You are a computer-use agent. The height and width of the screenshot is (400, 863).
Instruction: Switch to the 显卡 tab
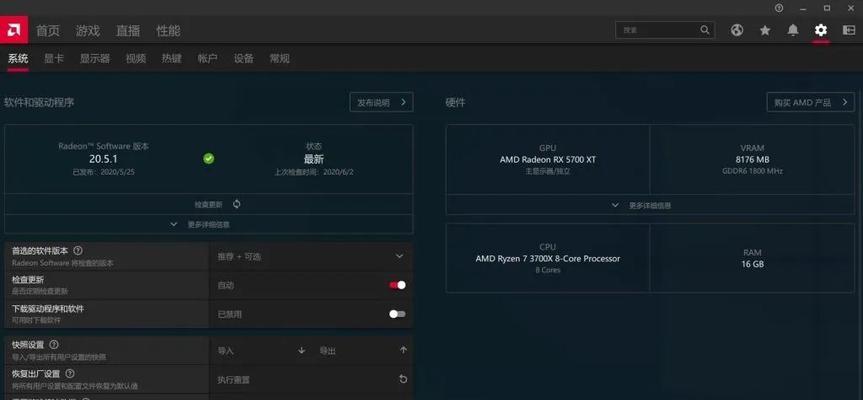pyautogui.click(x=54, y=58)
